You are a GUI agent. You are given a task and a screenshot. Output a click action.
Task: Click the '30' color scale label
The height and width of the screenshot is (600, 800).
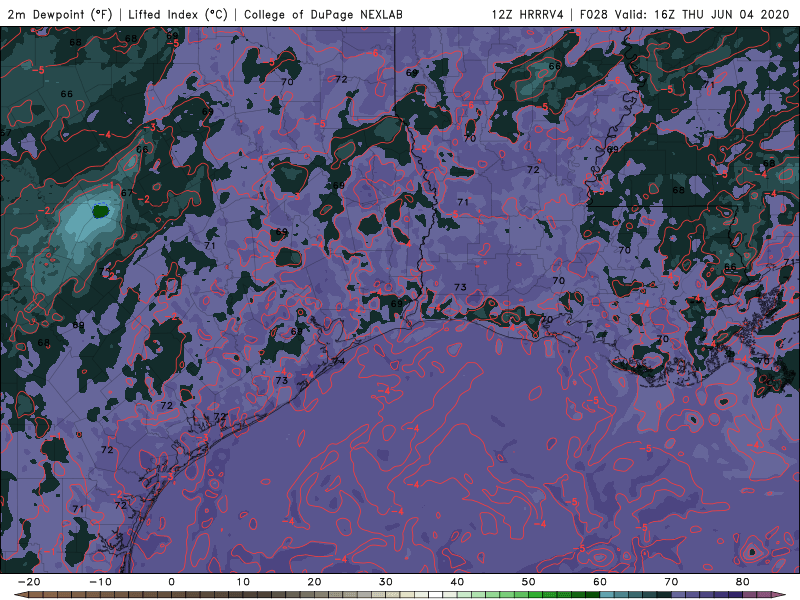click(386, 582)
